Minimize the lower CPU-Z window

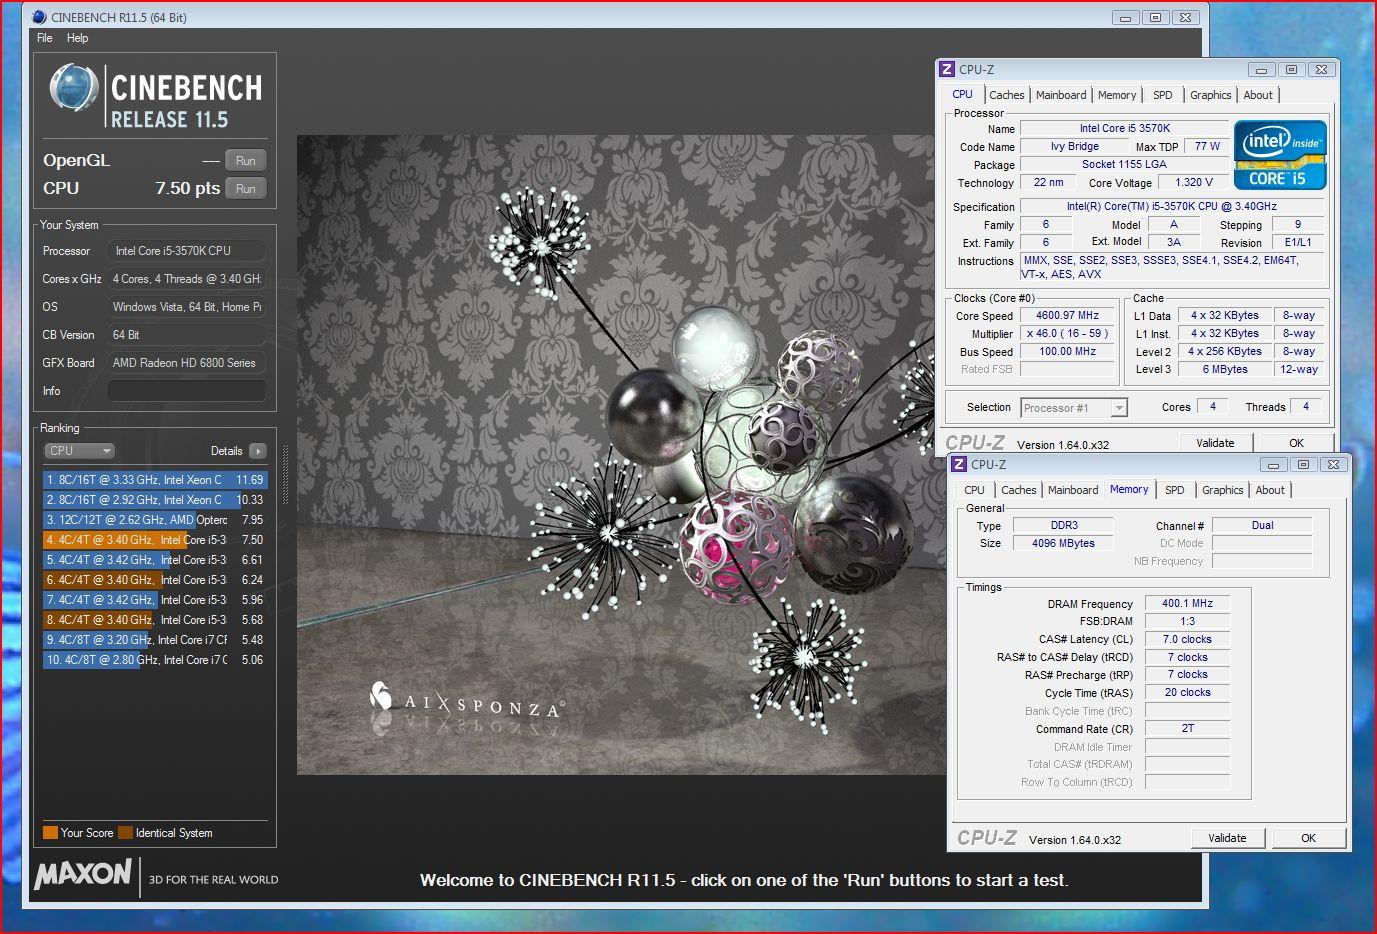click(x=1274, y=464)
